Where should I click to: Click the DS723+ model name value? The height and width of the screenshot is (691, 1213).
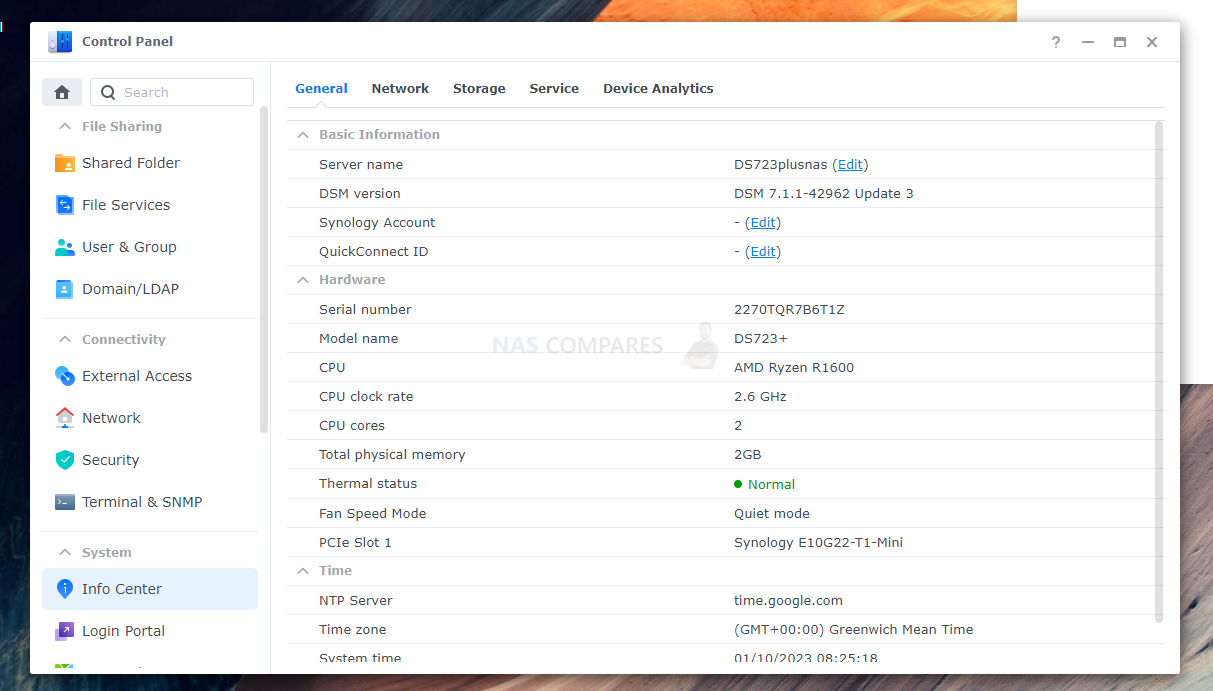761,338
